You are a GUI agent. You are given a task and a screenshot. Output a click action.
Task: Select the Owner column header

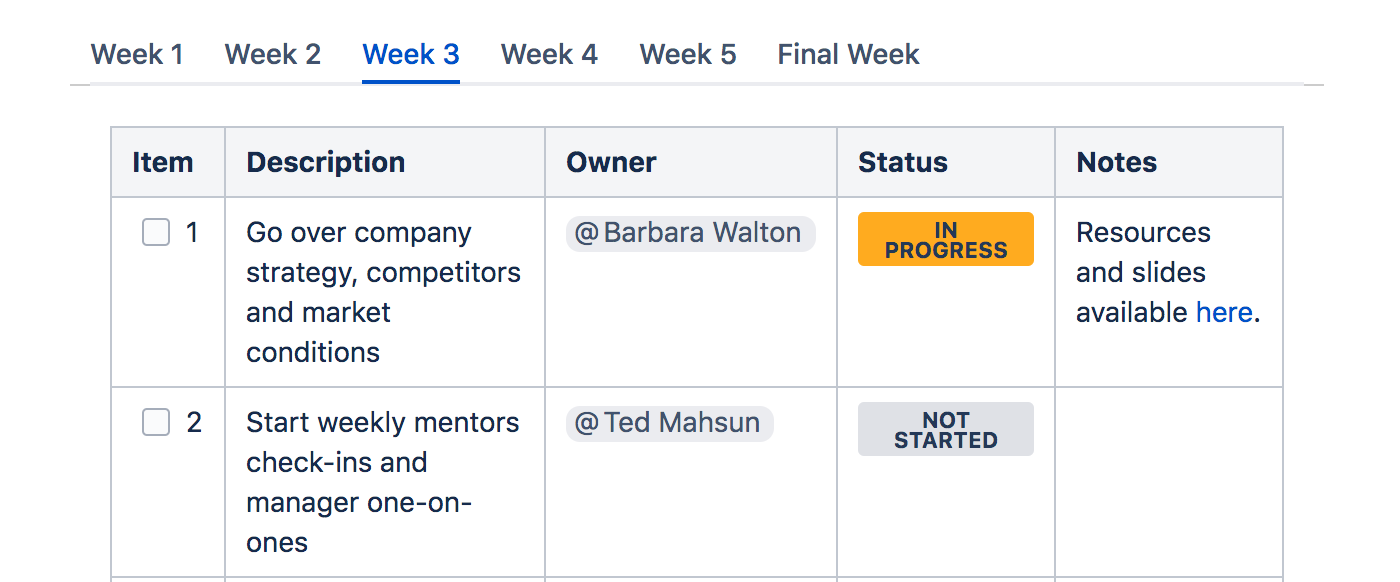[611, 162]
